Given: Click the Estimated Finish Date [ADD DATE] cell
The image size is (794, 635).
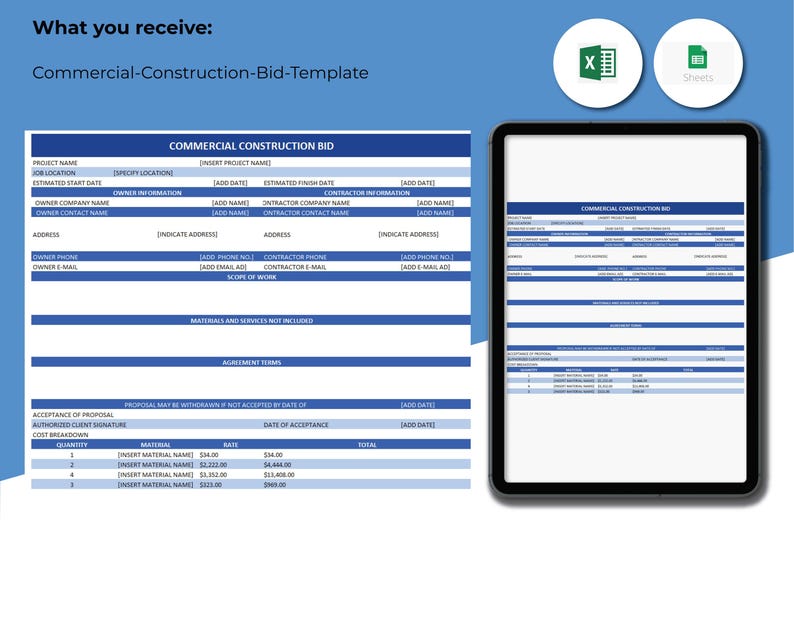Looking at the screenshot, I should pyautogui.click(x=418, y=183).
